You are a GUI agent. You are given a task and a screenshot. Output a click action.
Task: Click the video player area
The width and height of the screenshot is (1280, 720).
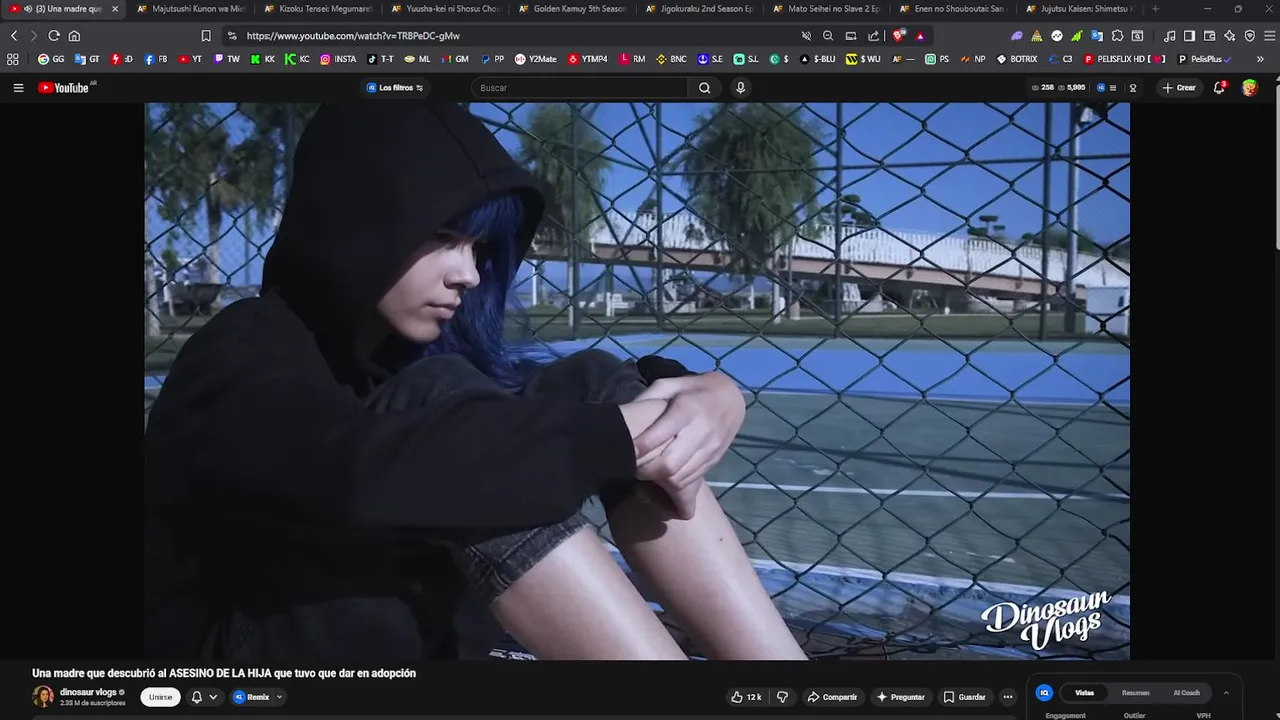[637, 381]
